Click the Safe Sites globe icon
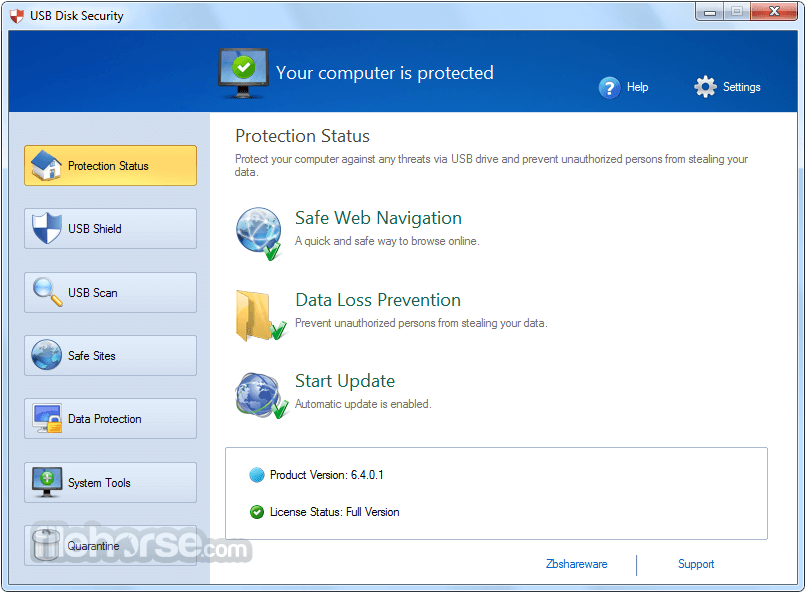This screenshot has height=593, width=806. (x=46, y=355)
